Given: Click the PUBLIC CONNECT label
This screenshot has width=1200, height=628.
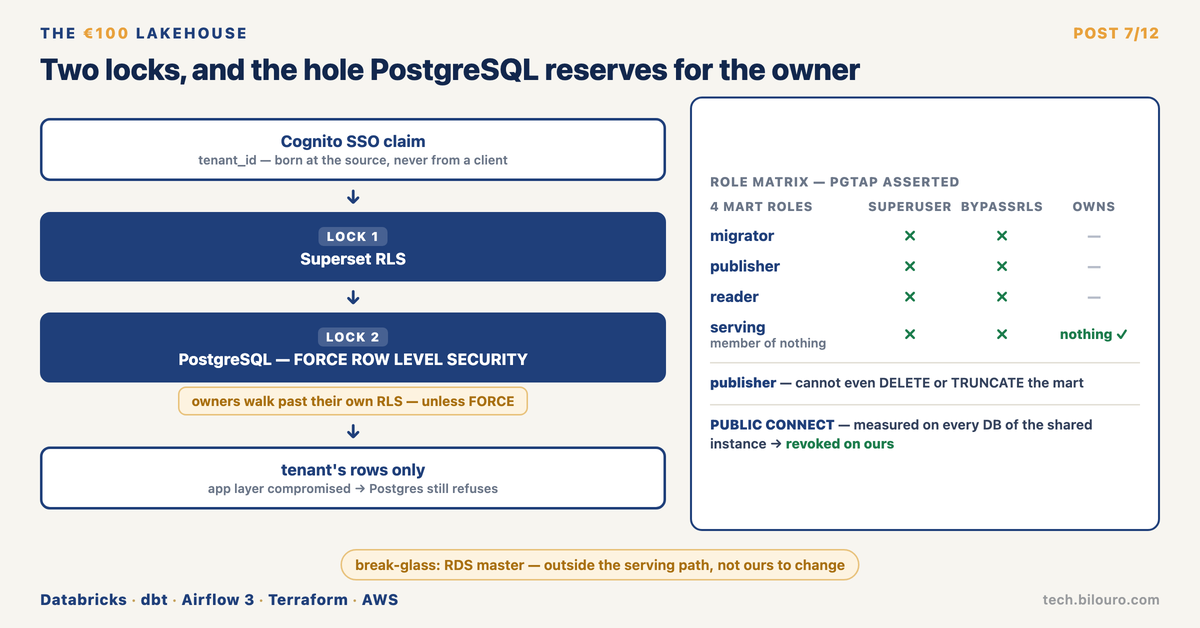Looking at the screenshot, I should 774,425.
